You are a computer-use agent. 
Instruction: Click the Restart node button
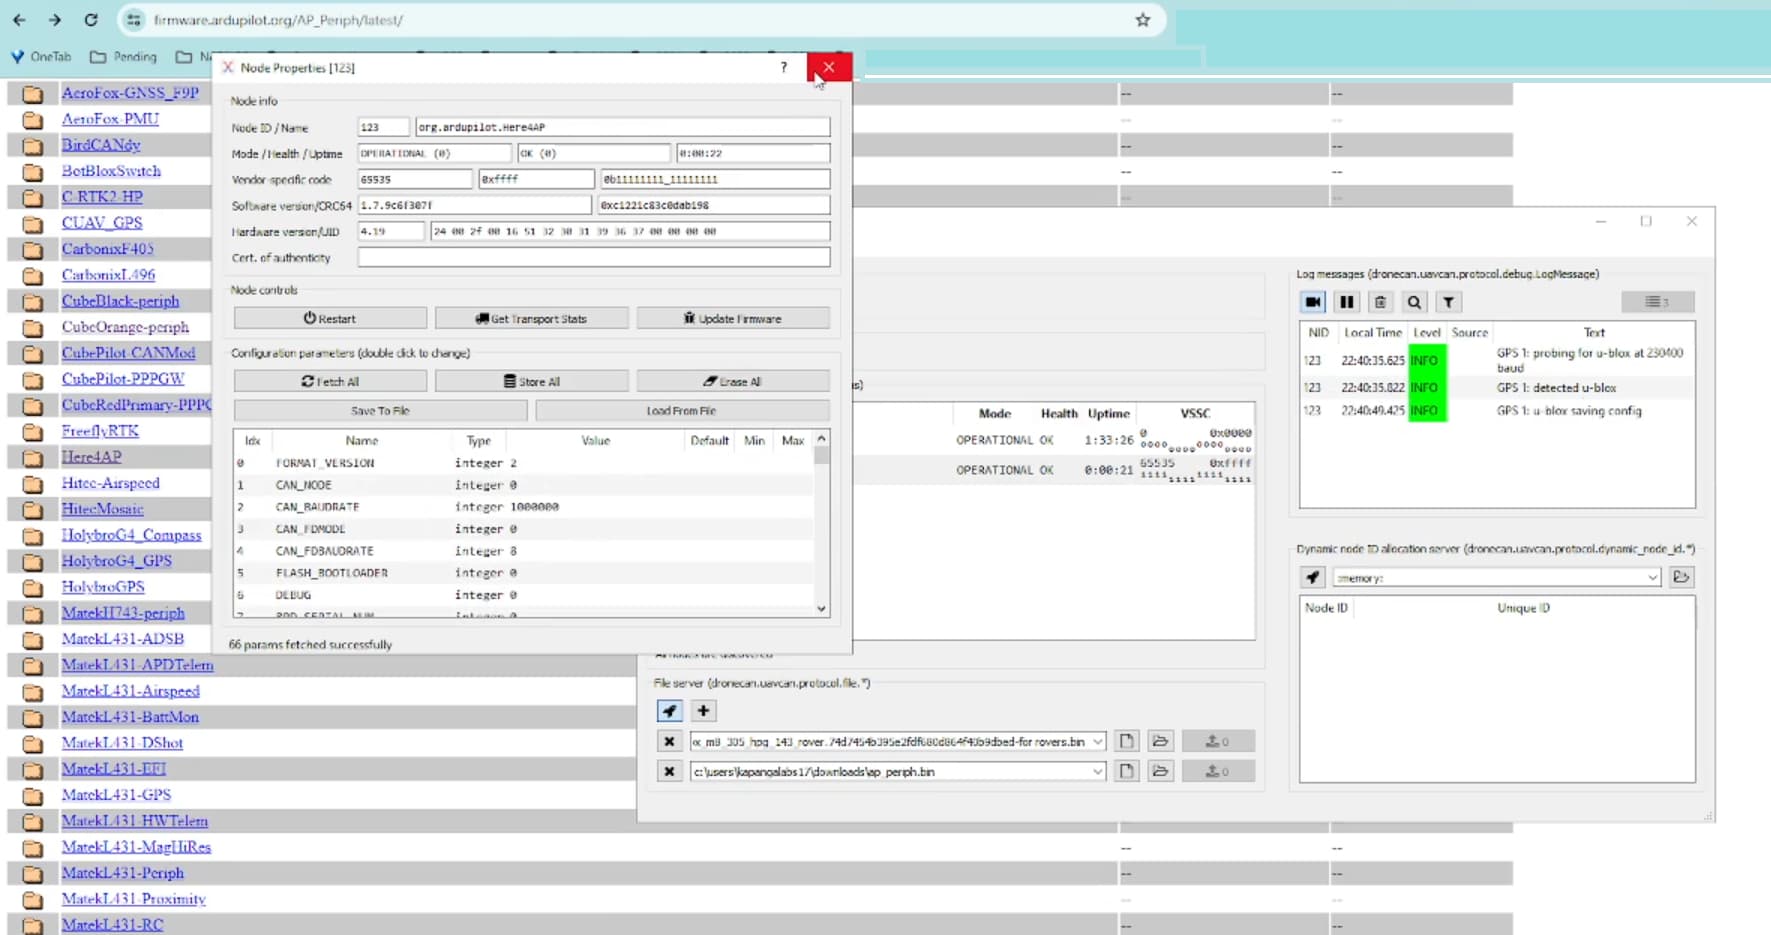[x=330, y=318]
